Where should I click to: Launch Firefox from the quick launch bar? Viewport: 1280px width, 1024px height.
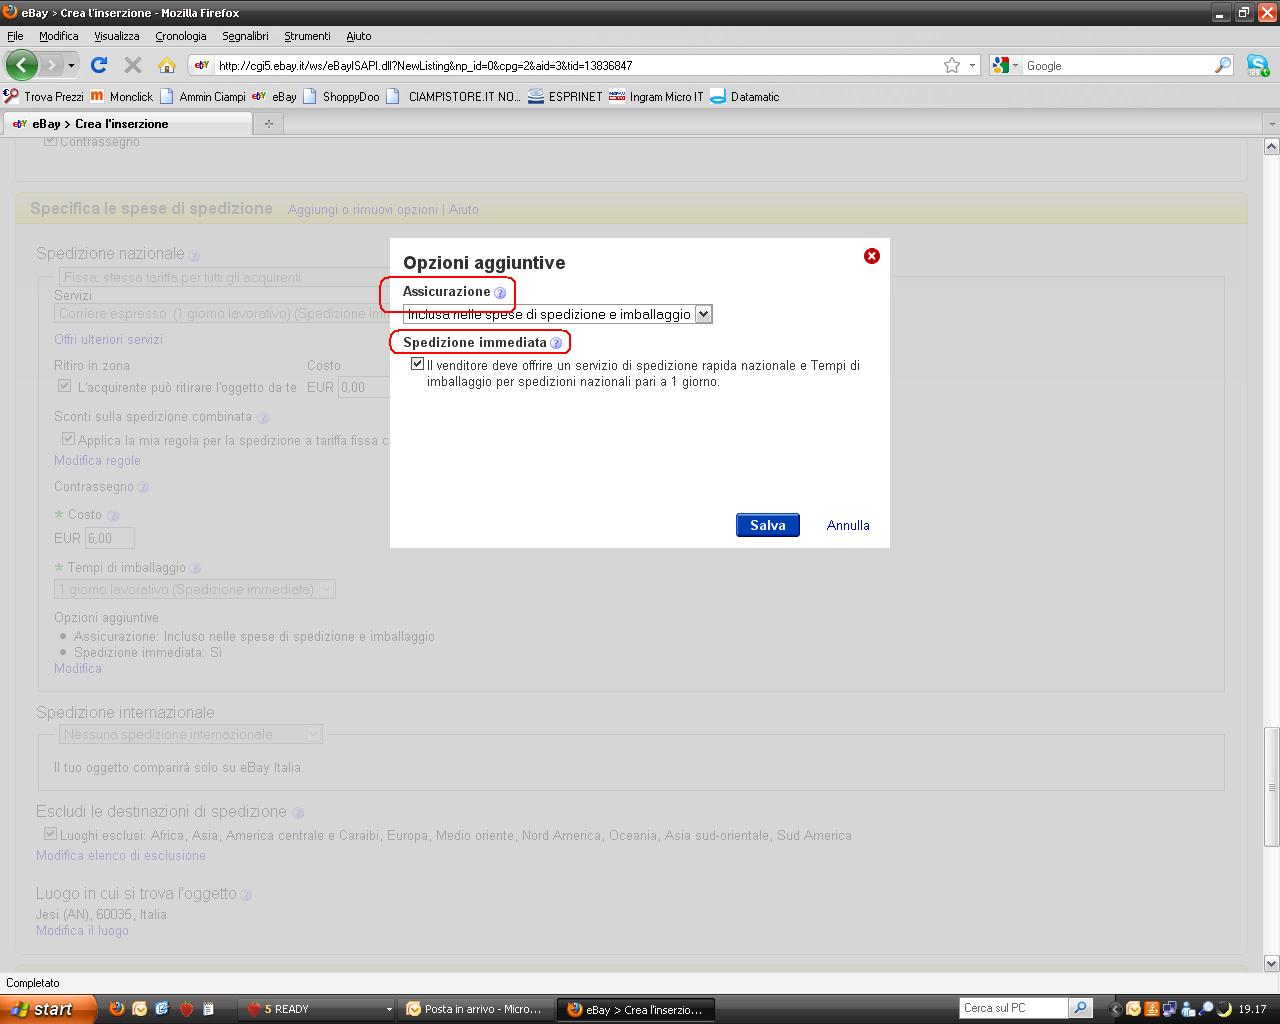tap(117, 1009)
